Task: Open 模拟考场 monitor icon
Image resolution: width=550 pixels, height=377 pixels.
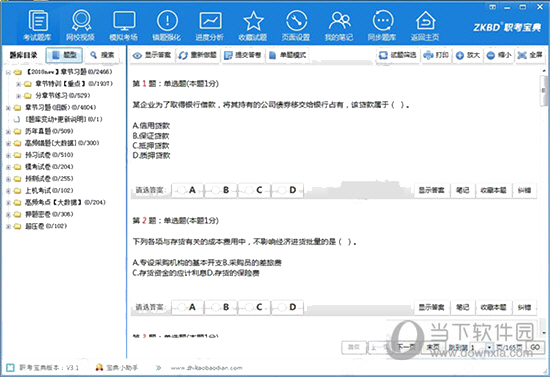Action: (124, 25)
